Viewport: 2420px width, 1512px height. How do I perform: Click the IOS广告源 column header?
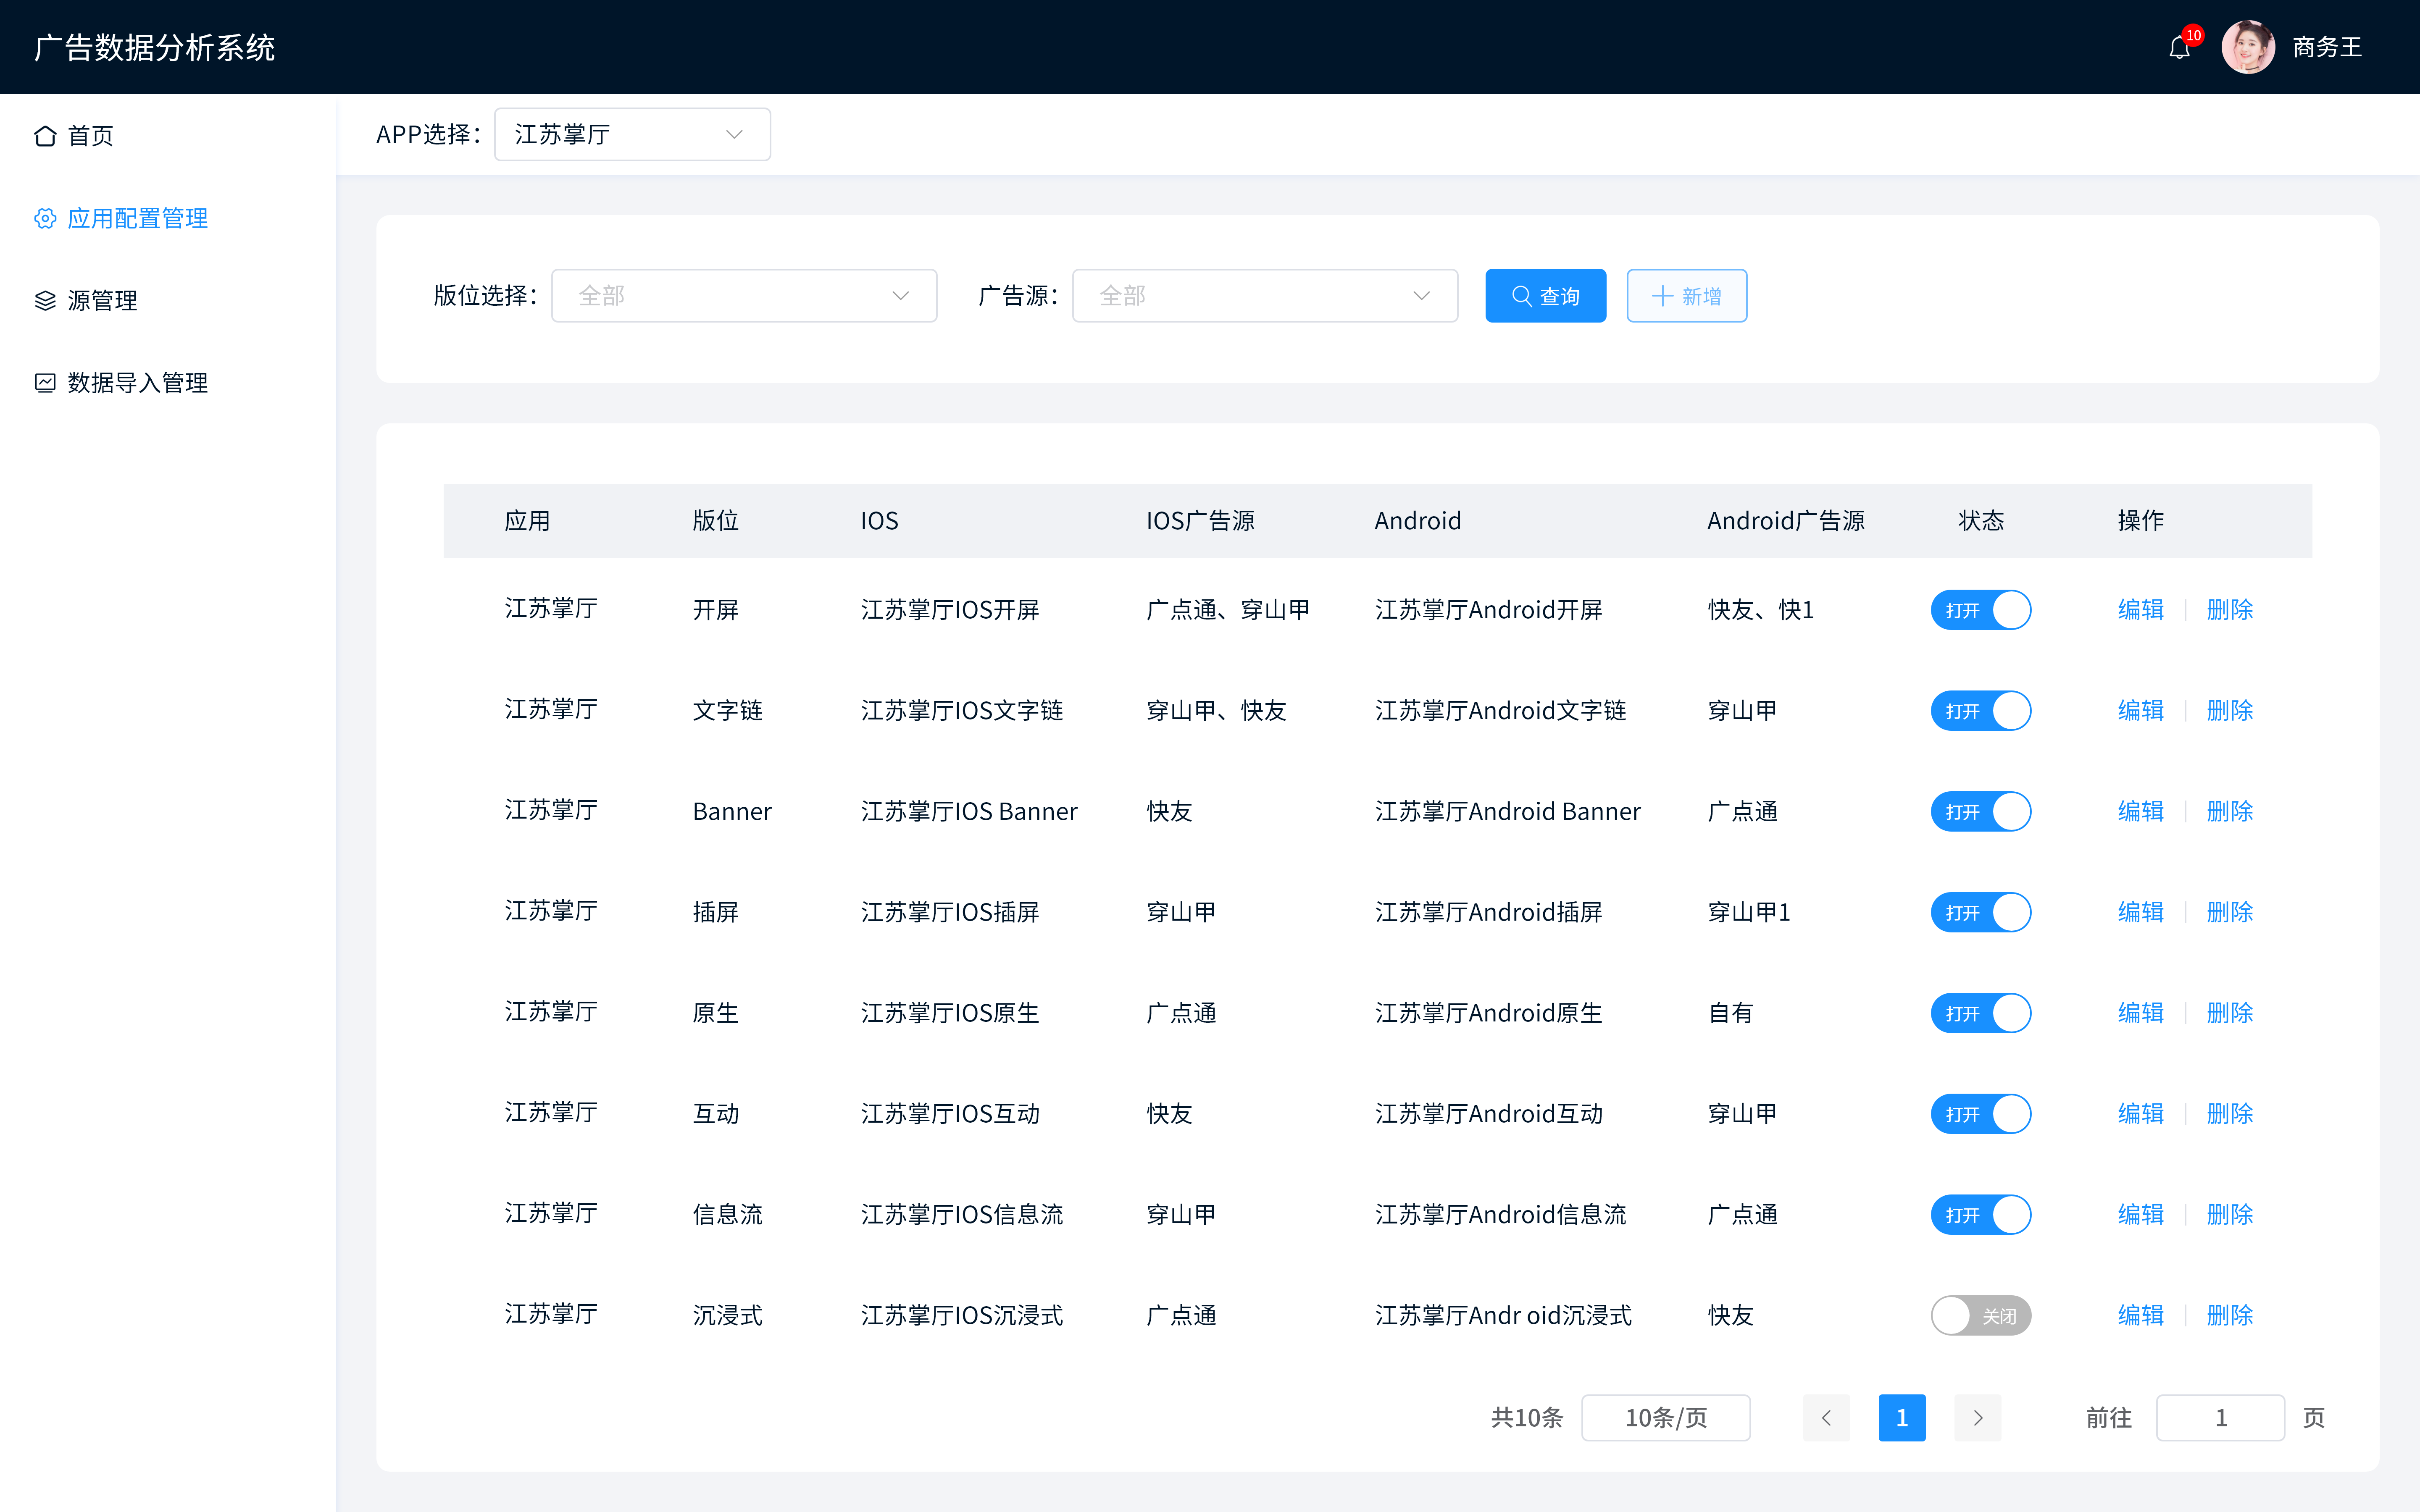click(1200, 521)
